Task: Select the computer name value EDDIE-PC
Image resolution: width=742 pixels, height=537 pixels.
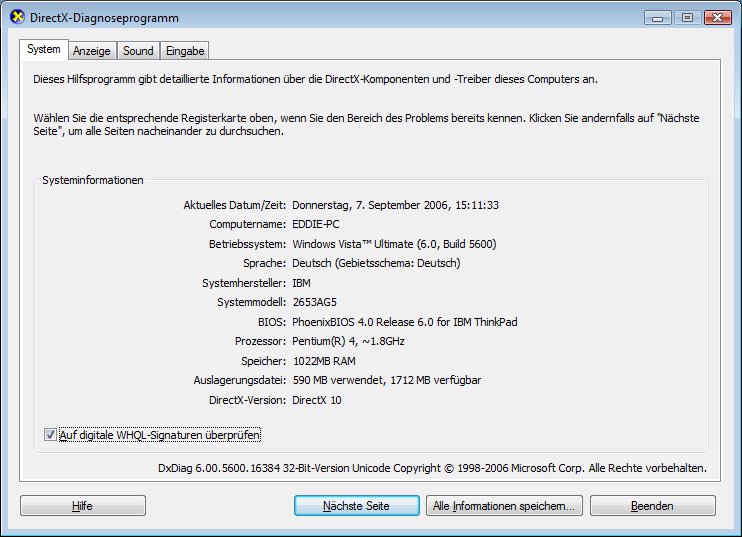Action: click(x=316, y=224)
